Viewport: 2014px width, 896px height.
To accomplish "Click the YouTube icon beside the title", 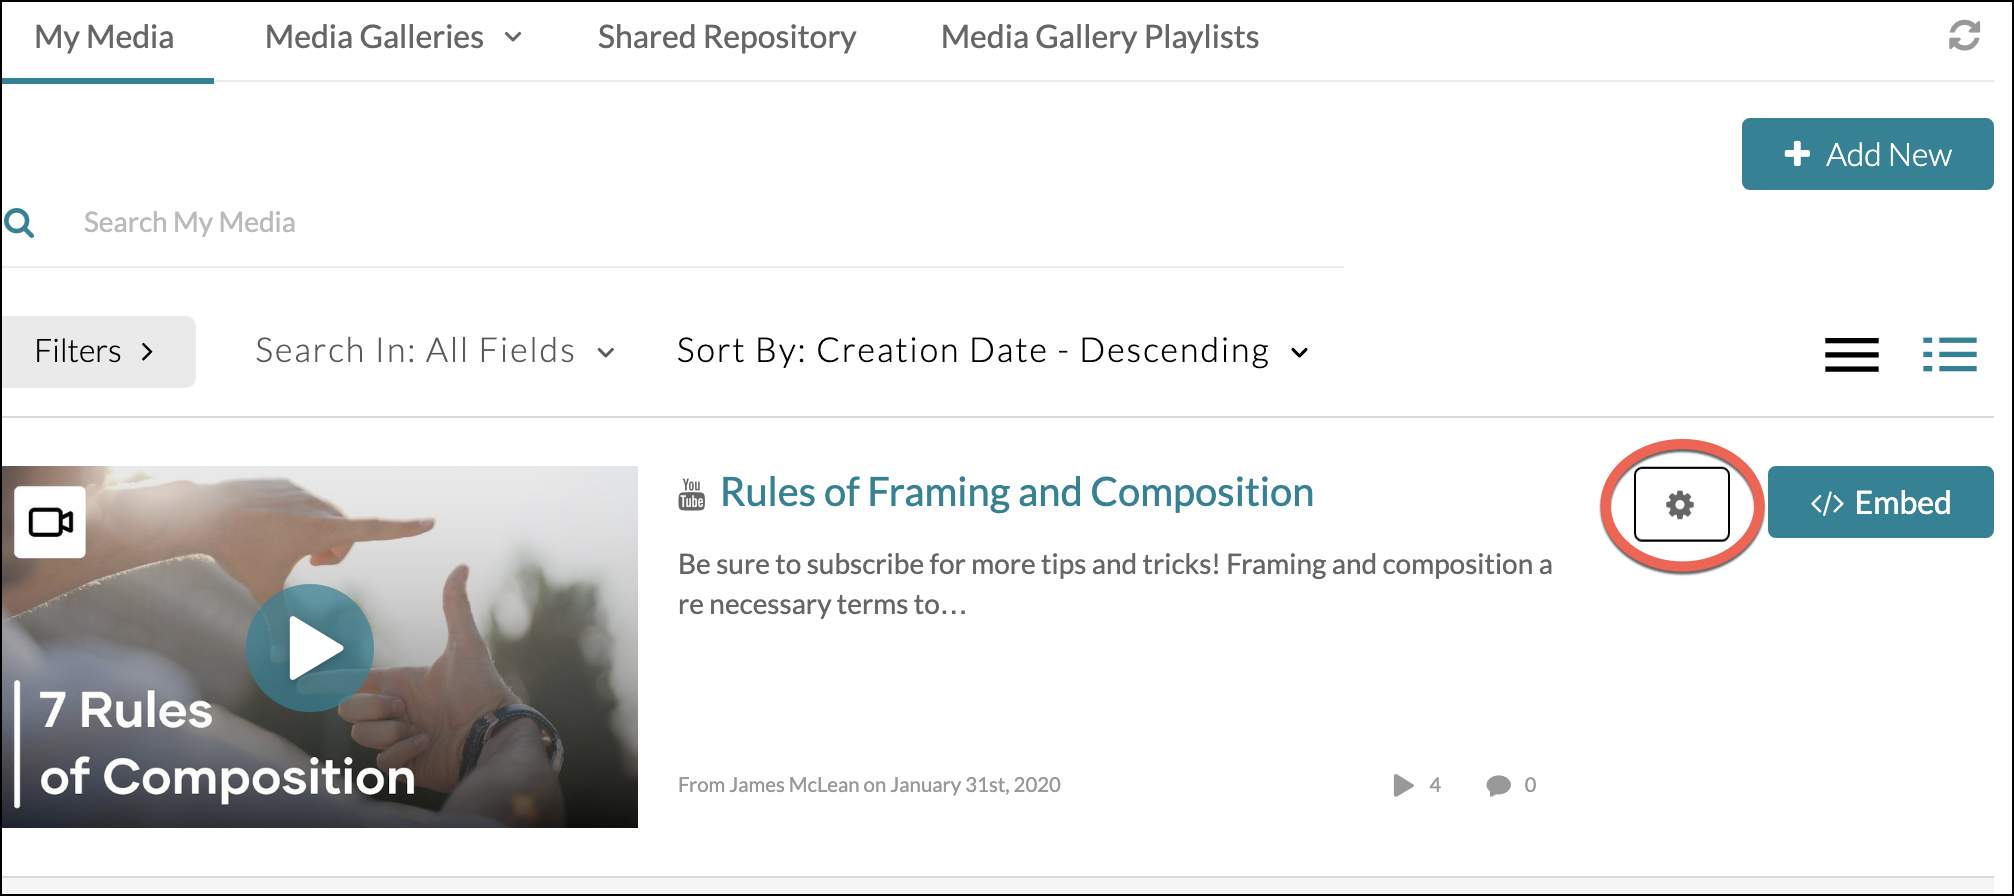I will point(692,494).
